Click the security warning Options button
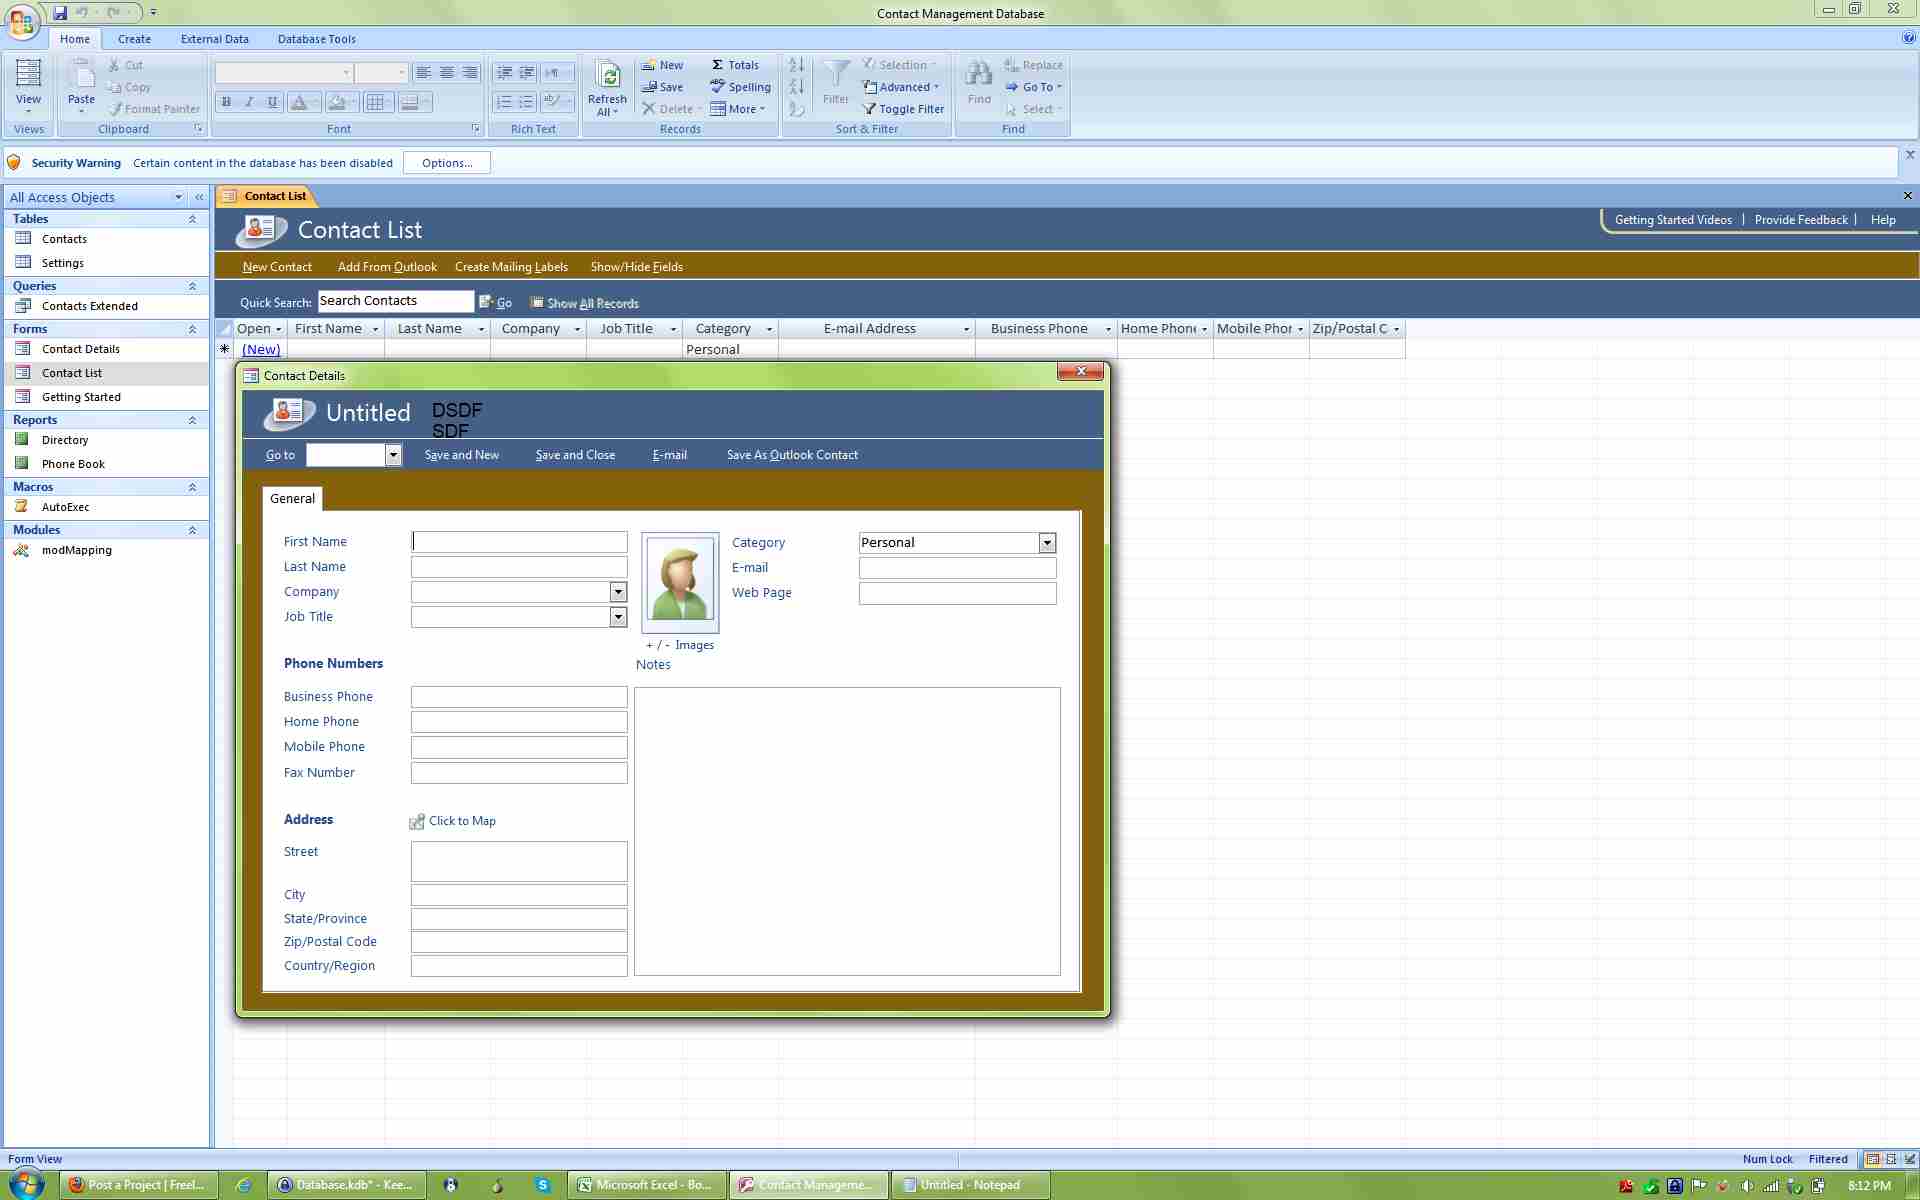This screenshot has width=1920, height=1200. point(446,163)
